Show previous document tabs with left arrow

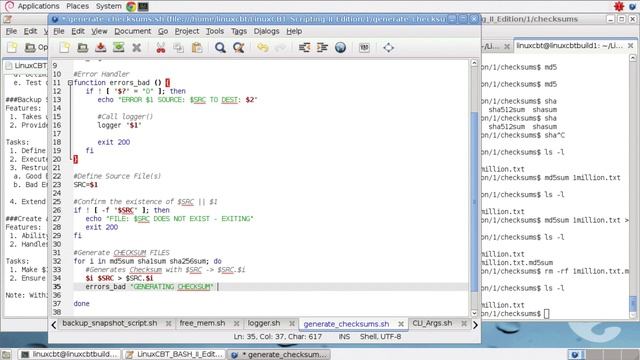(x=54, y=324)
